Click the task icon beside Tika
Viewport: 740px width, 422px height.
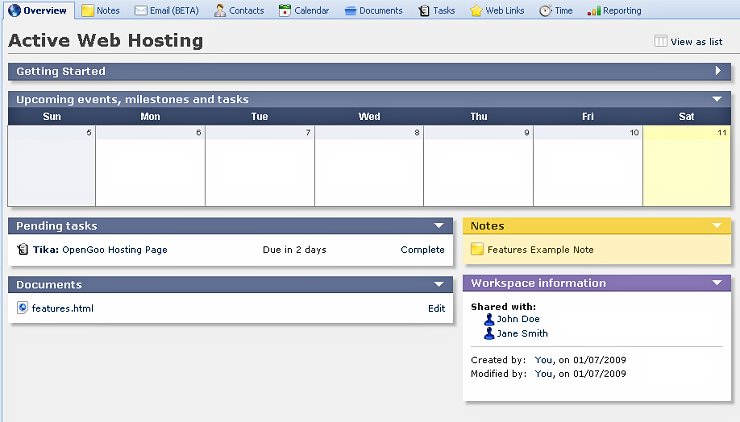tap(23, 249)
